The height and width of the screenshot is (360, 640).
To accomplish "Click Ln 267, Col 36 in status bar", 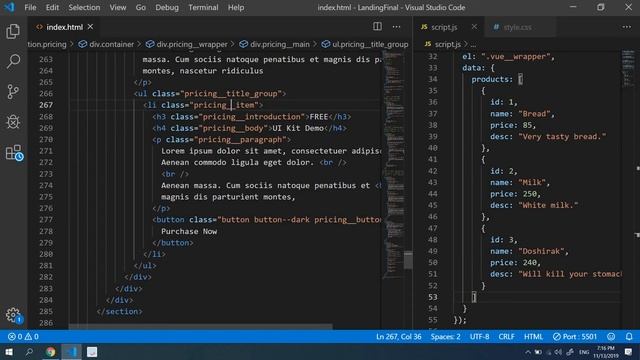I will point(398,337).
